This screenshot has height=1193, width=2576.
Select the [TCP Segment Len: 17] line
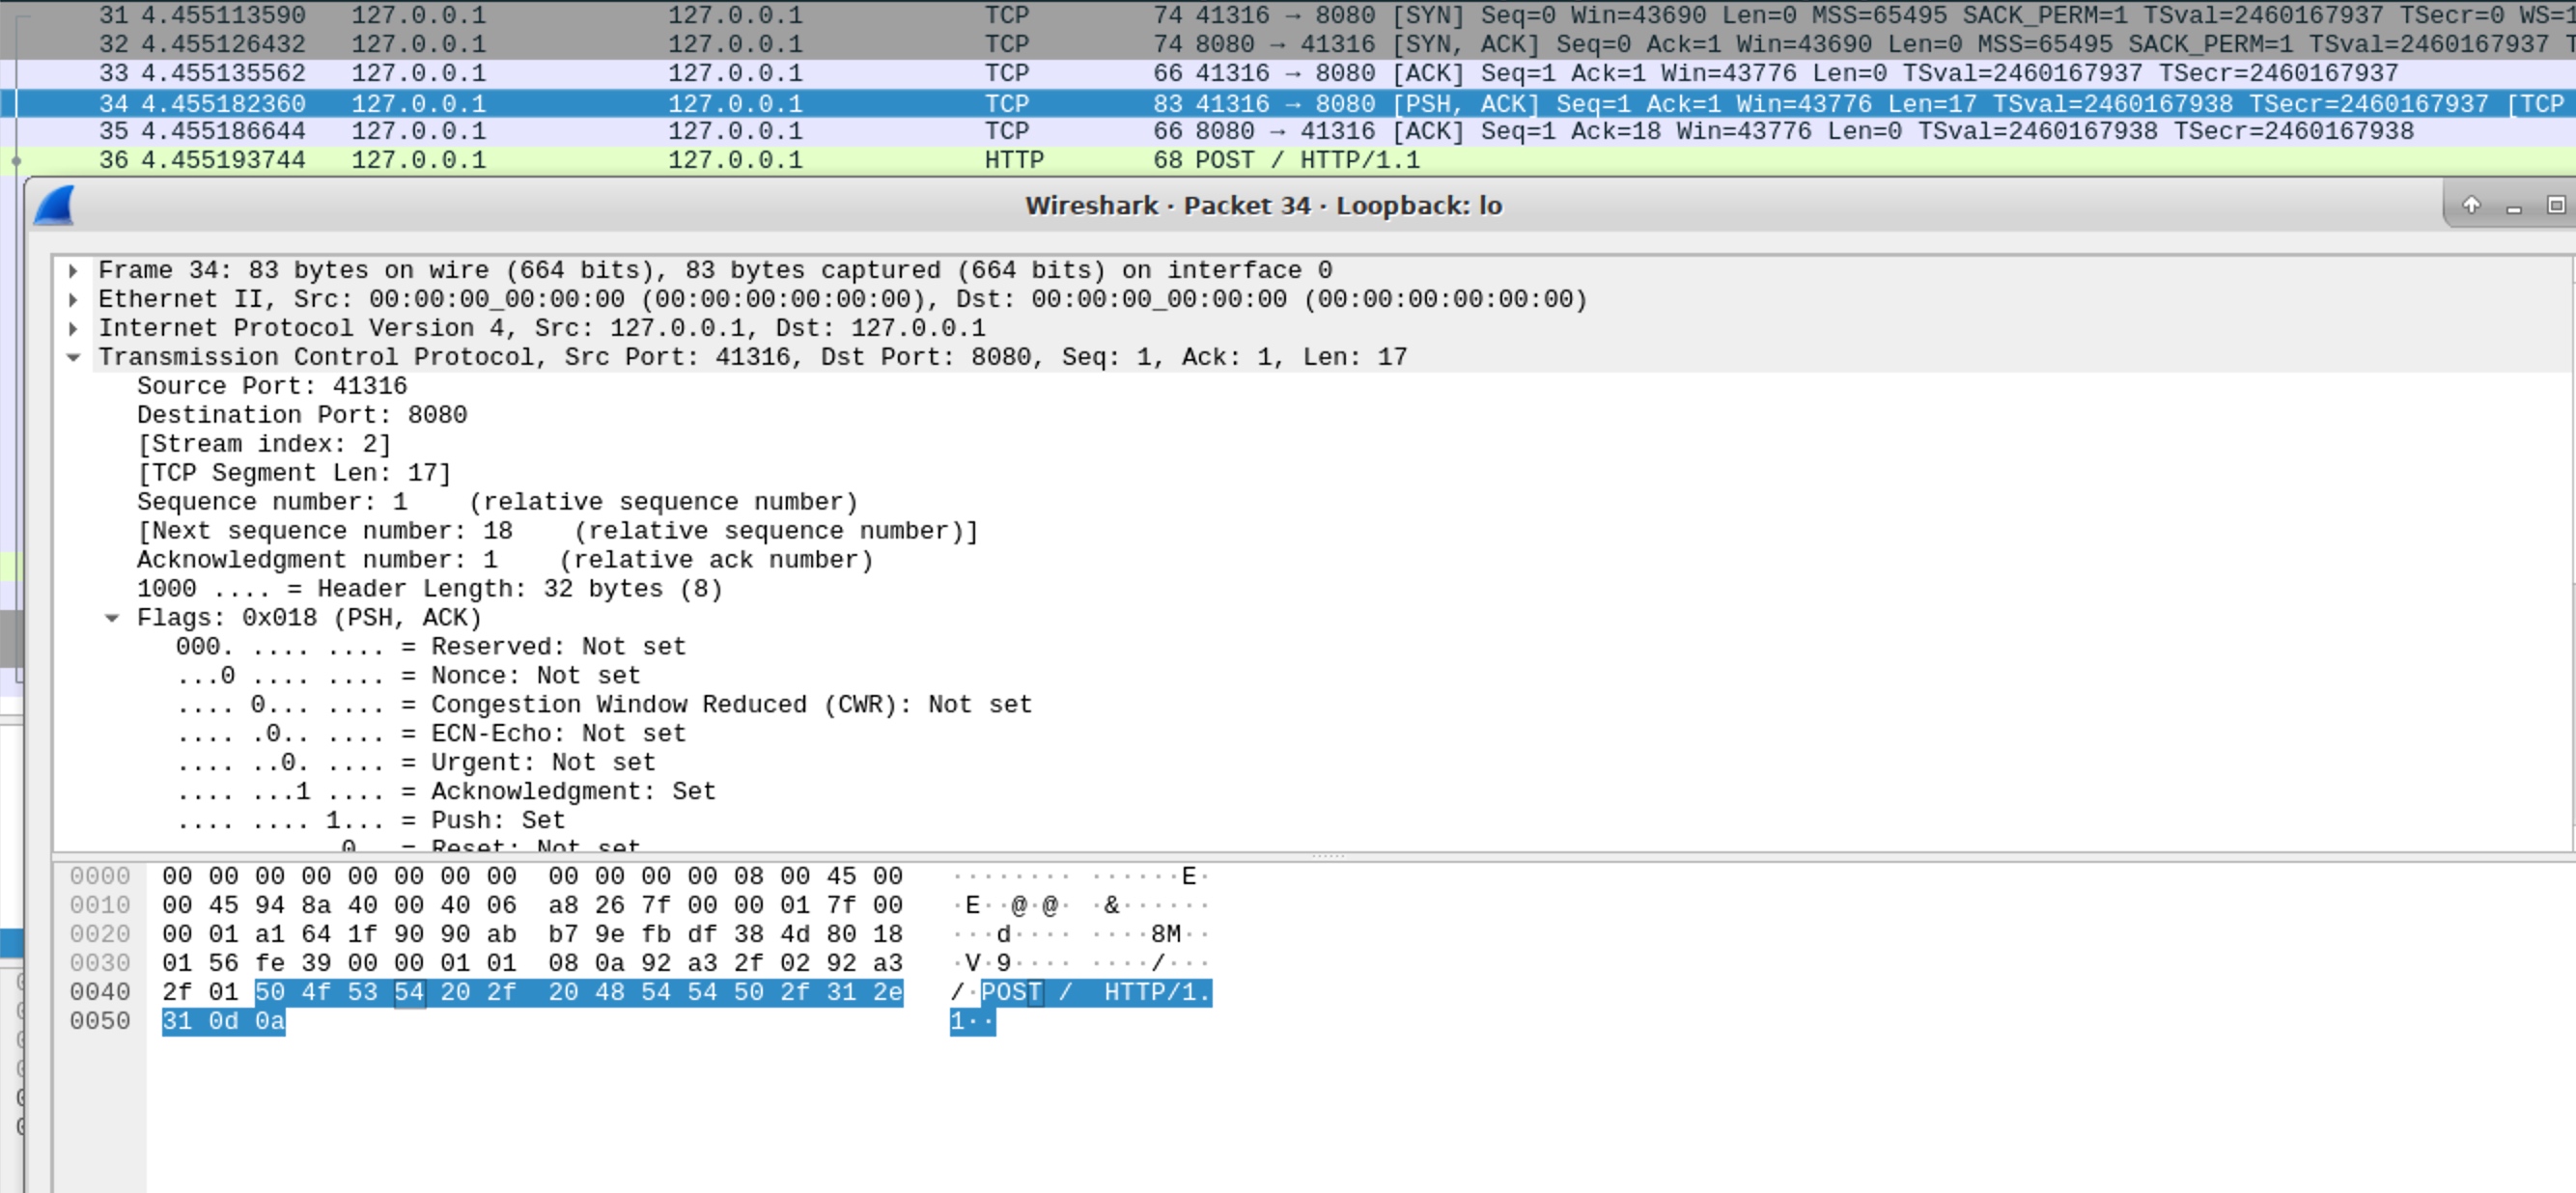coord(294,474)
